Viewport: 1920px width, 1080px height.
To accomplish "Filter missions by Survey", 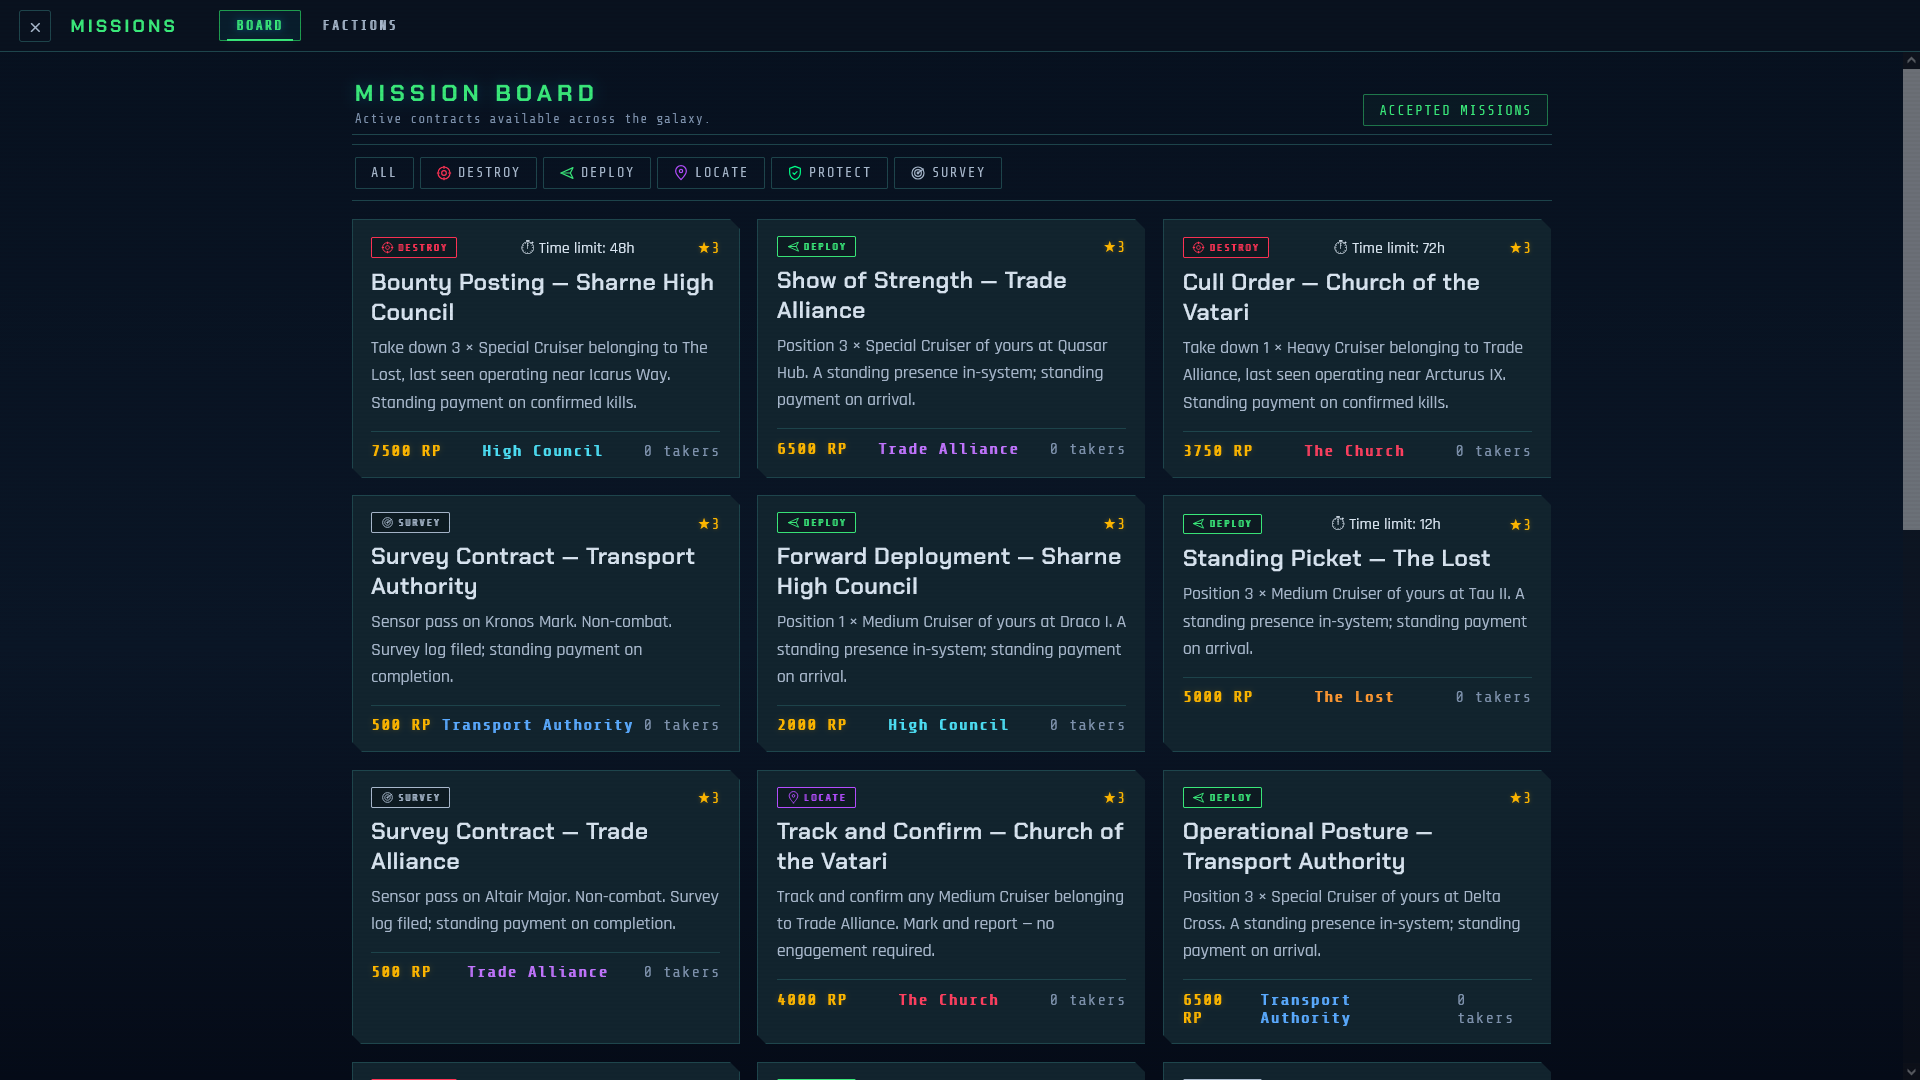I will [x=948, y=173].
